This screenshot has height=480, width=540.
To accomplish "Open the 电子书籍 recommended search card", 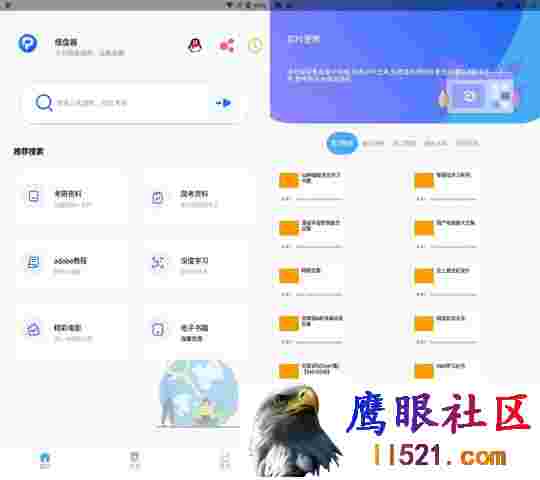I will (196, 332).
